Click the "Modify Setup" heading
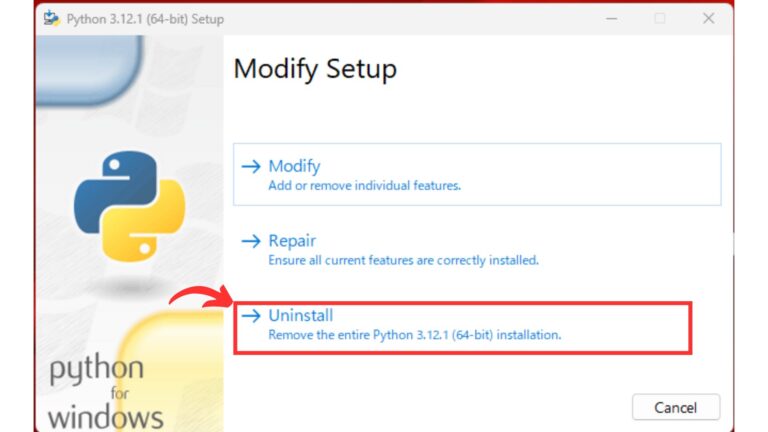The height and width of the screenshot is (432, 768). (315, 69)
